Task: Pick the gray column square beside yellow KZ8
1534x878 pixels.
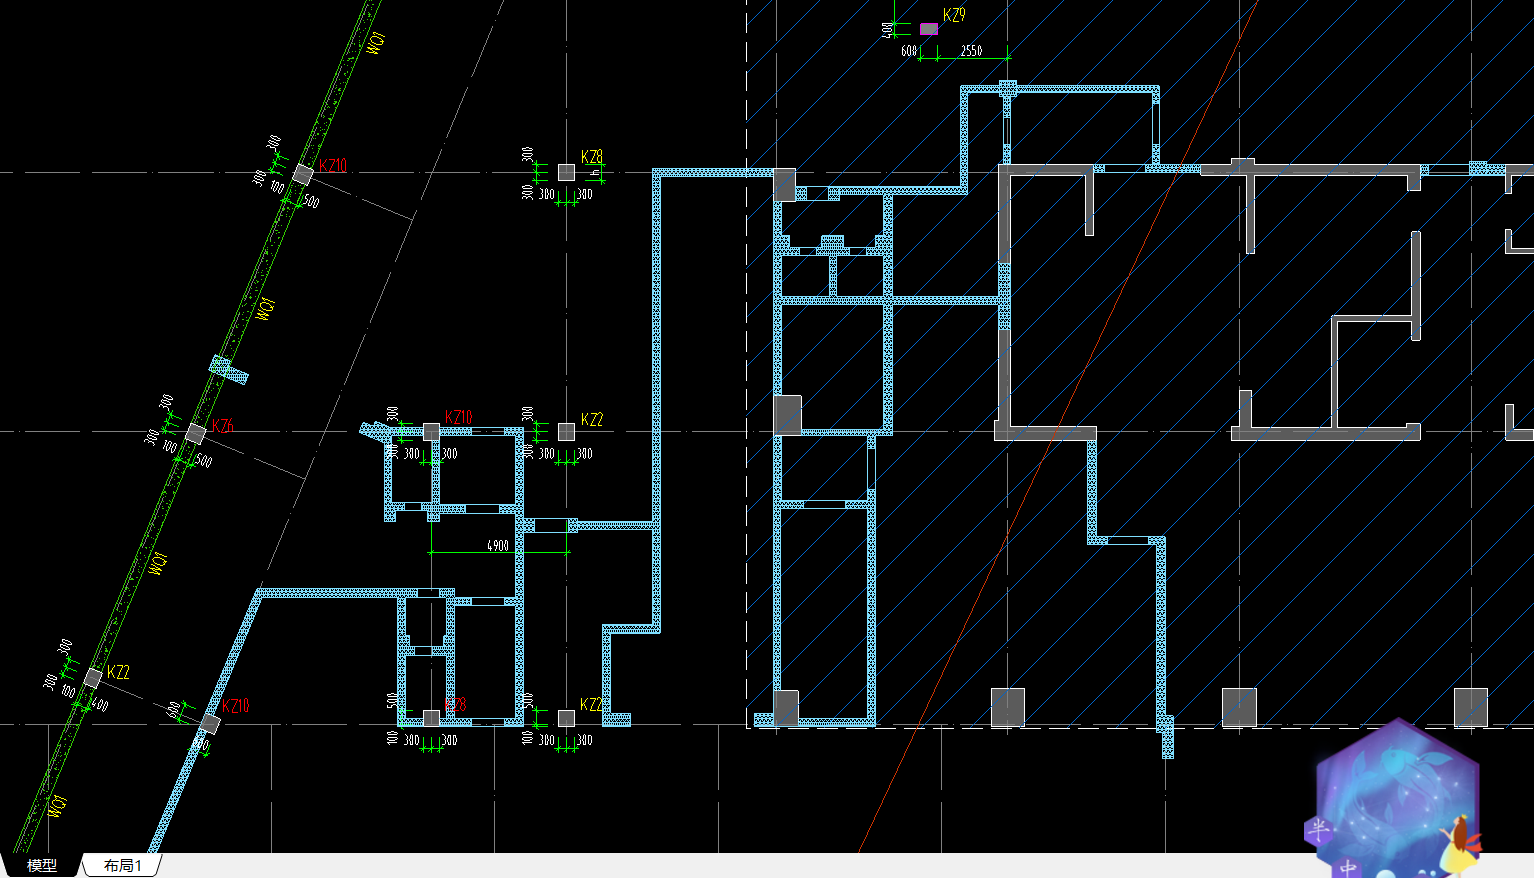Action: (566, 172)
